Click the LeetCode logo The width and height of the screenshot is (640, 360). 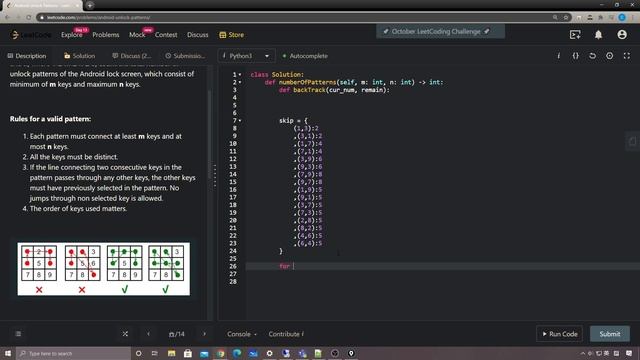[x=30, y=35]
